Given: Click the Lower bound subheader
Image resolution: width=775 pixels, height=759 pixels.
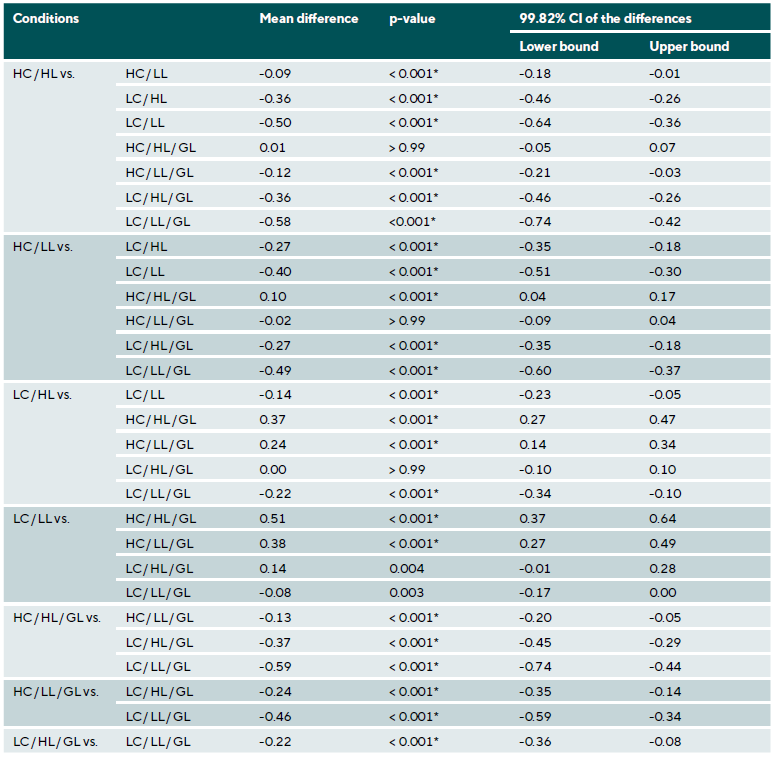Looking at the screenshot, I should pos(559,46).
